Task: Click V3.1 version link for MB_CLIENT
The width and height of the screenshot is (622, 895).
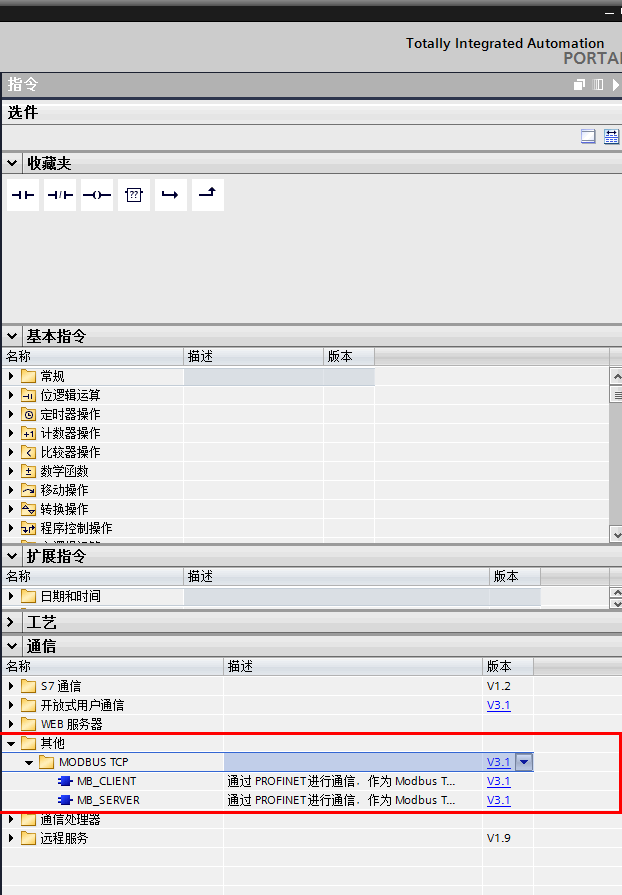Action: click(x=498, y=781)
